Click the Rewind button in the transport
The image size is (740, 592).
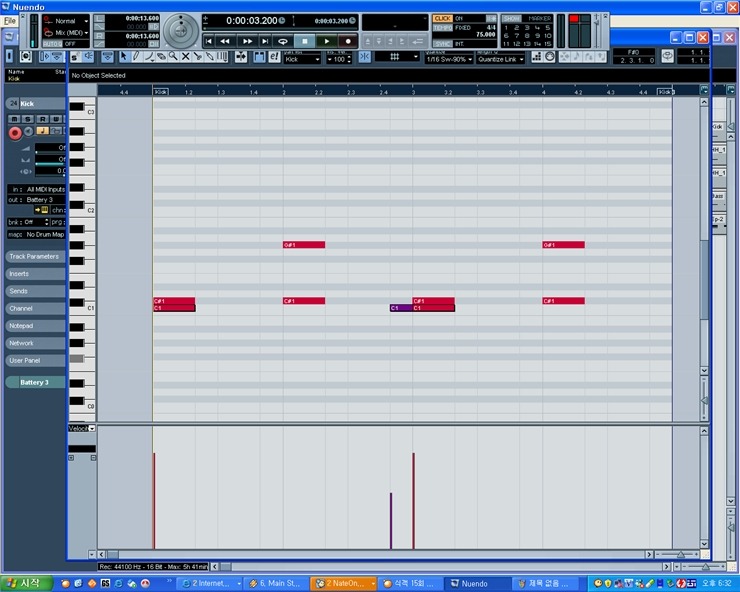[x=225, y=41]
